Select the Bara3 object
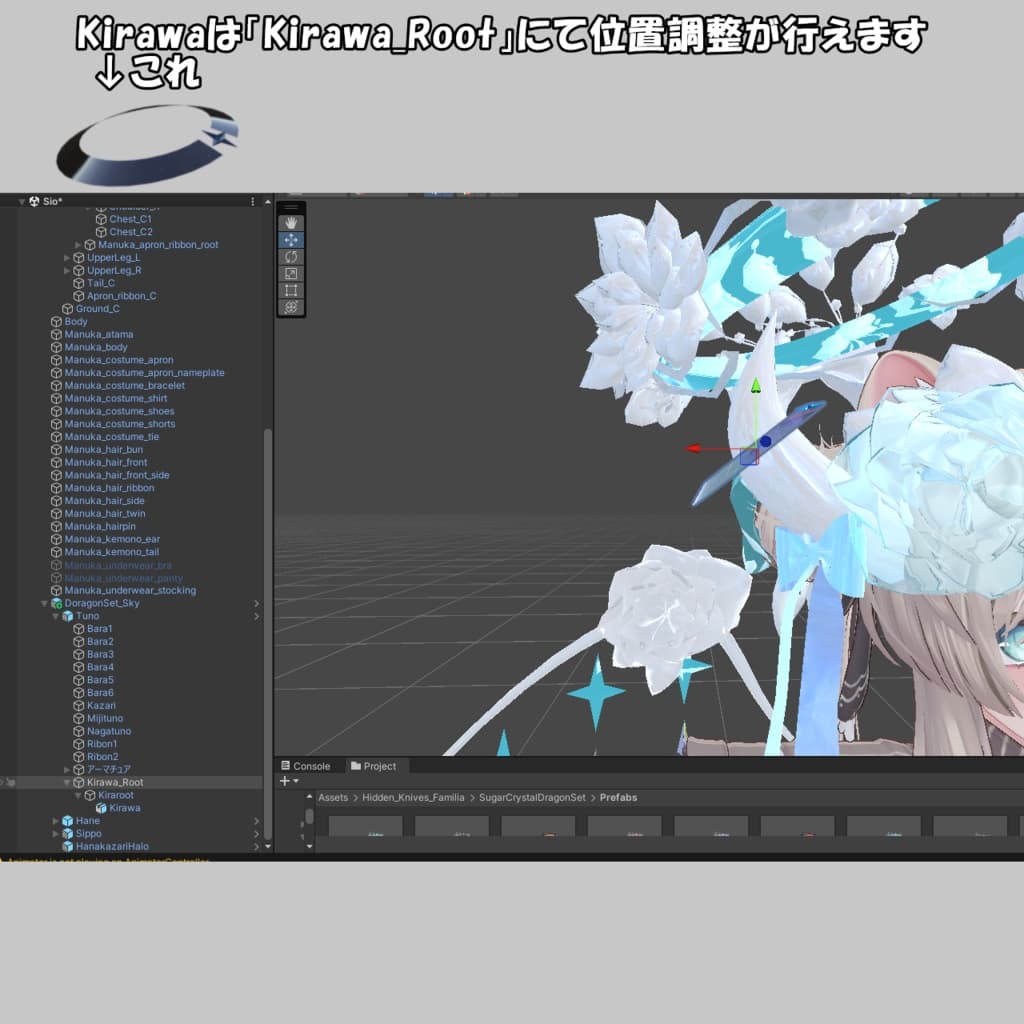The height and width of the screenshot is (1024, 1024). pyautogui.click(x=100, y=654)
